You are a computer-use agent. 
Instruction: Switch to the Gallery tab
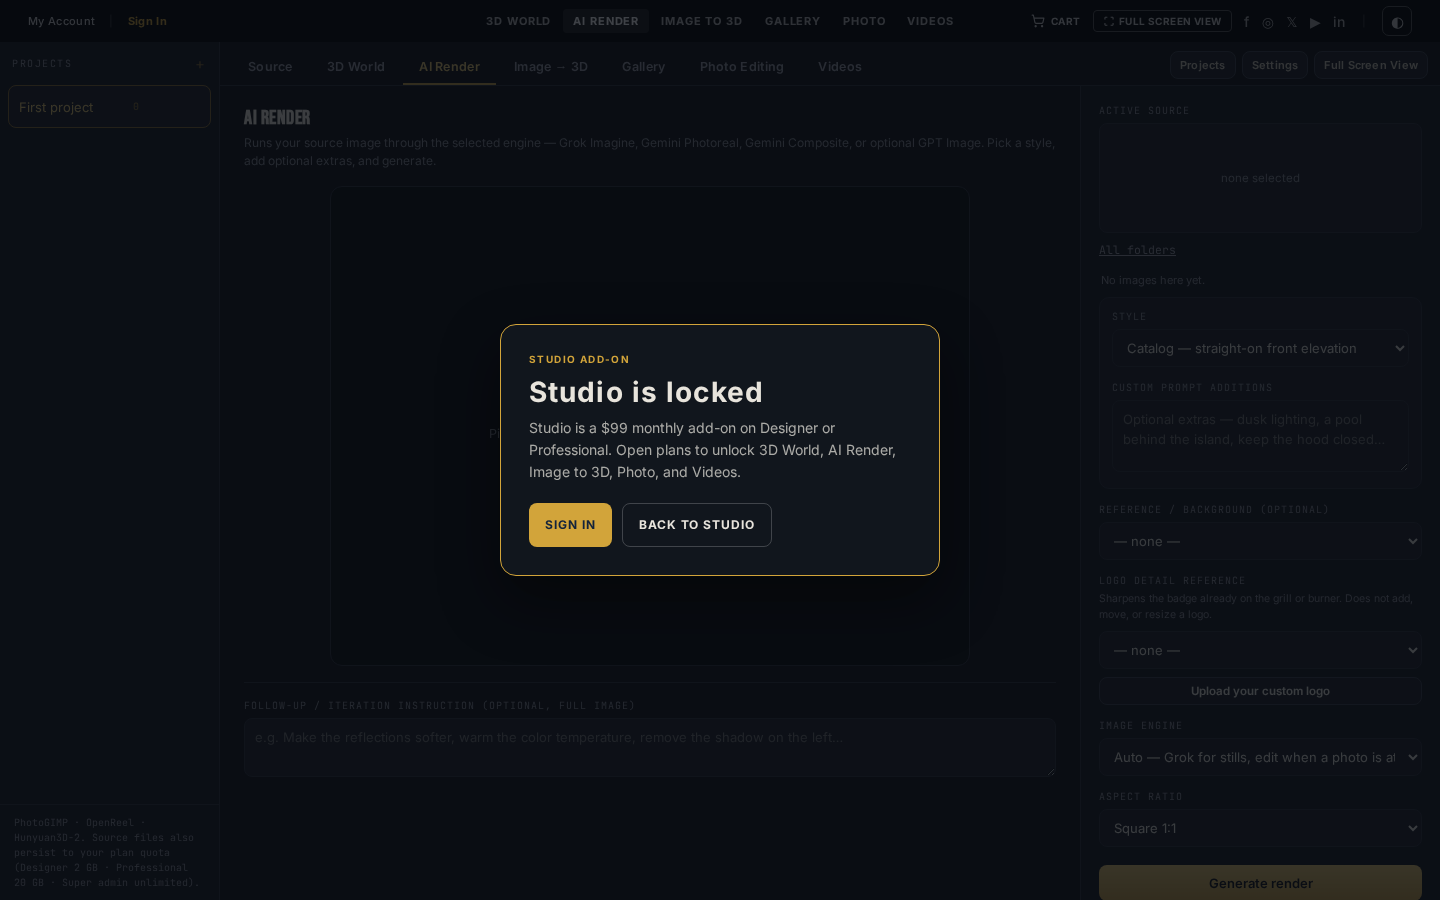click(643, 67)
